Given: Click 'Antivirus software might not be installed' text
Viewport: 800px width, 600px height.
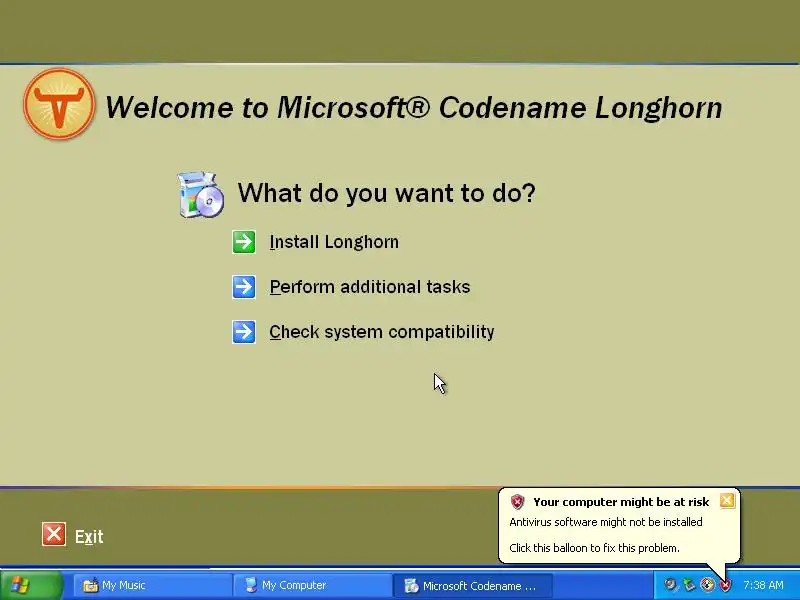Looking at the screenshot, I should 606,522.
